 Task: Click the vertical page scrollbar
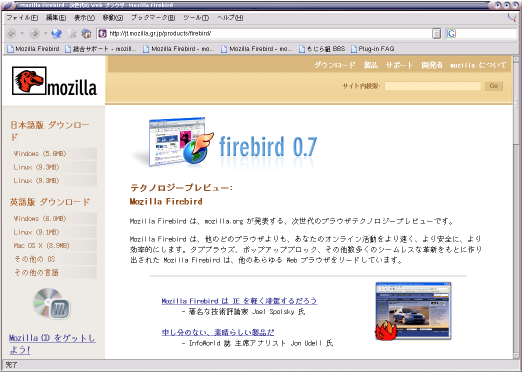coord(516,207)
